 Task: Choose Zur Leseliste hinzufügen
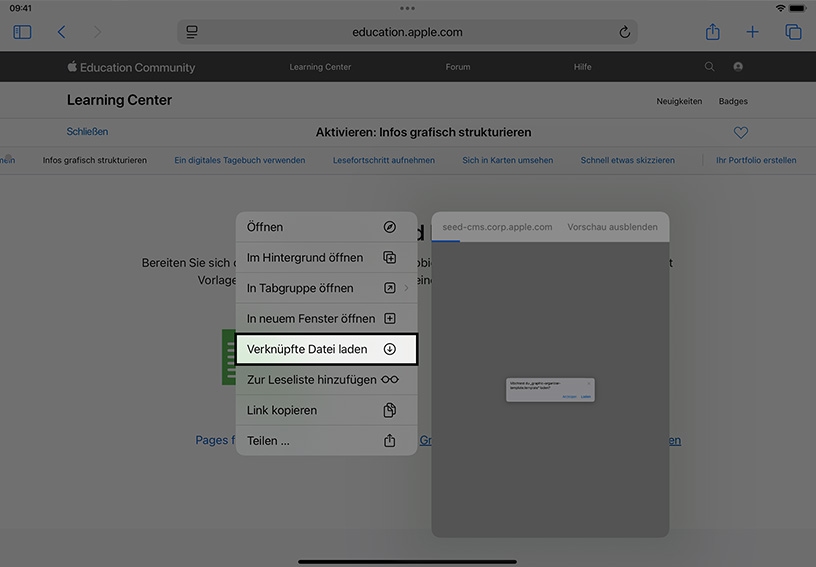click(326, 380)
